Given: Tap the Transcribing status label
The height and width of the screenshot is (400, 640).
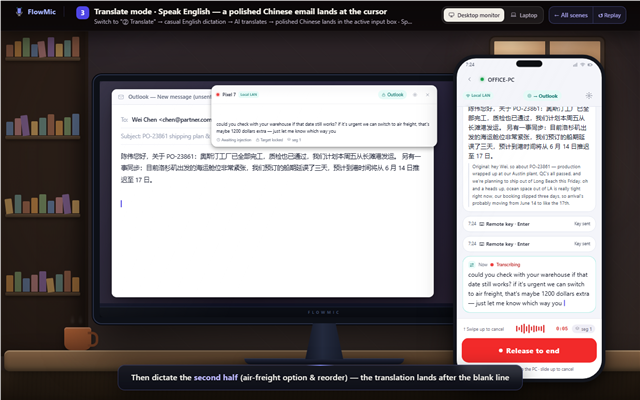Looking at the screenshot, I should point(508,264).
